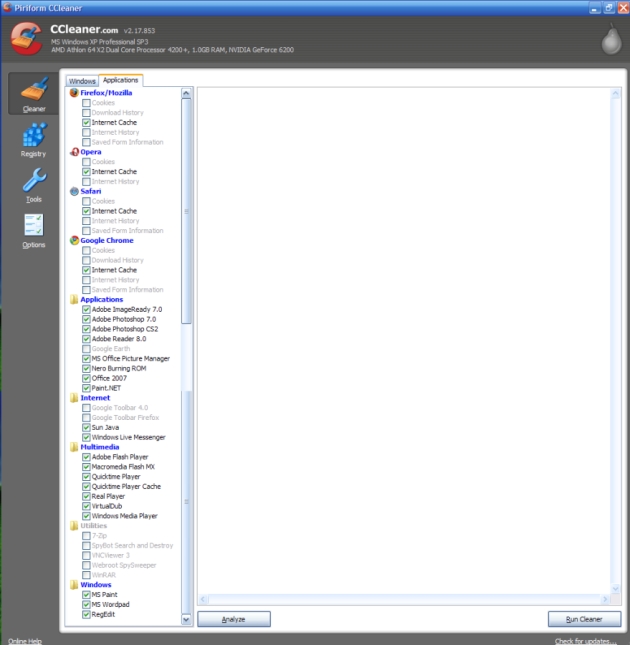Uncheck Adobe Flash Player
This screenshot has height=645, width=630.
pyautogui.click(x=86, y=457)
